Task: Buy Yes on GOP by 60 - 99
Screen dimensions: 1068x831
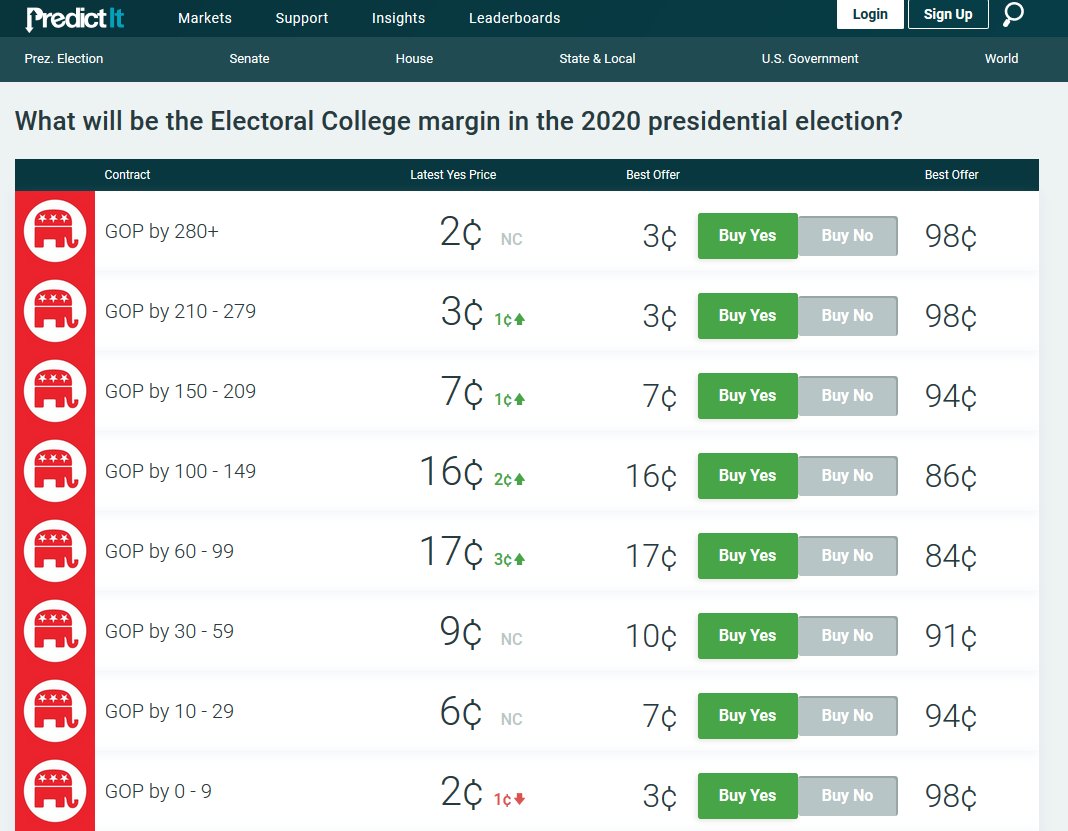Action: (747, 556)
